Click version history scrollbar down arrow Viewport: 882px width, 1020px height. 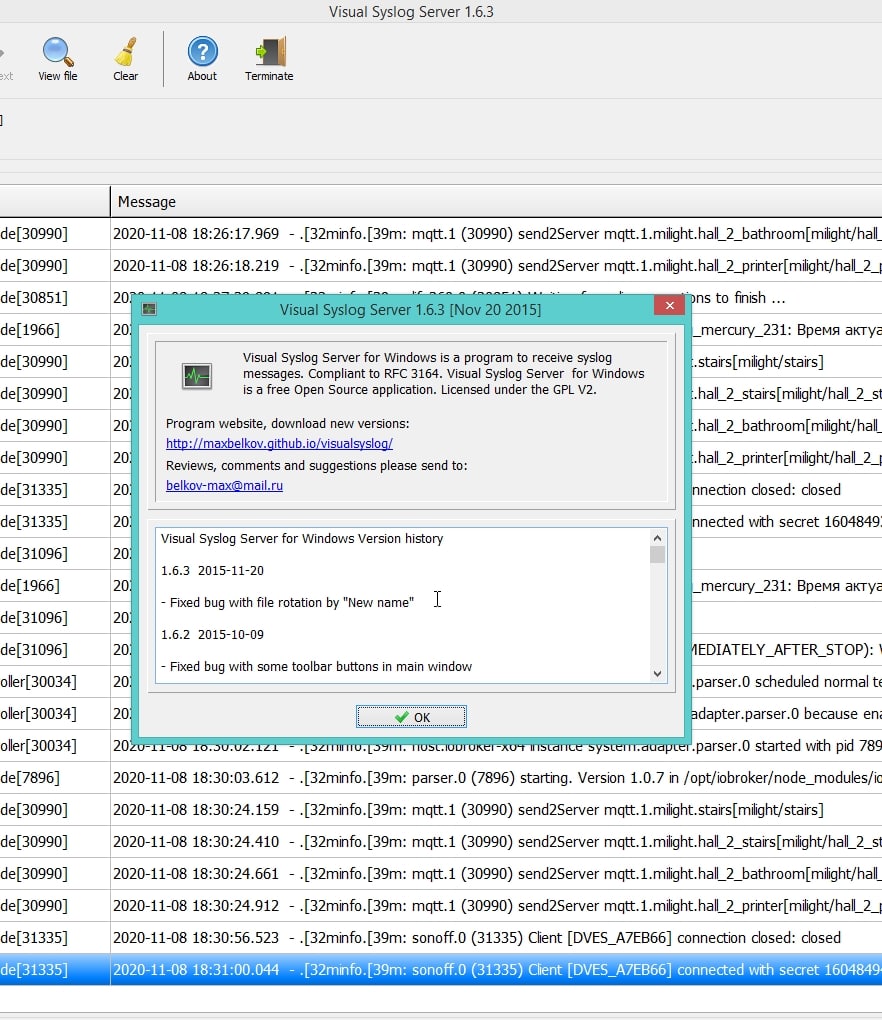tap(658, 674)
